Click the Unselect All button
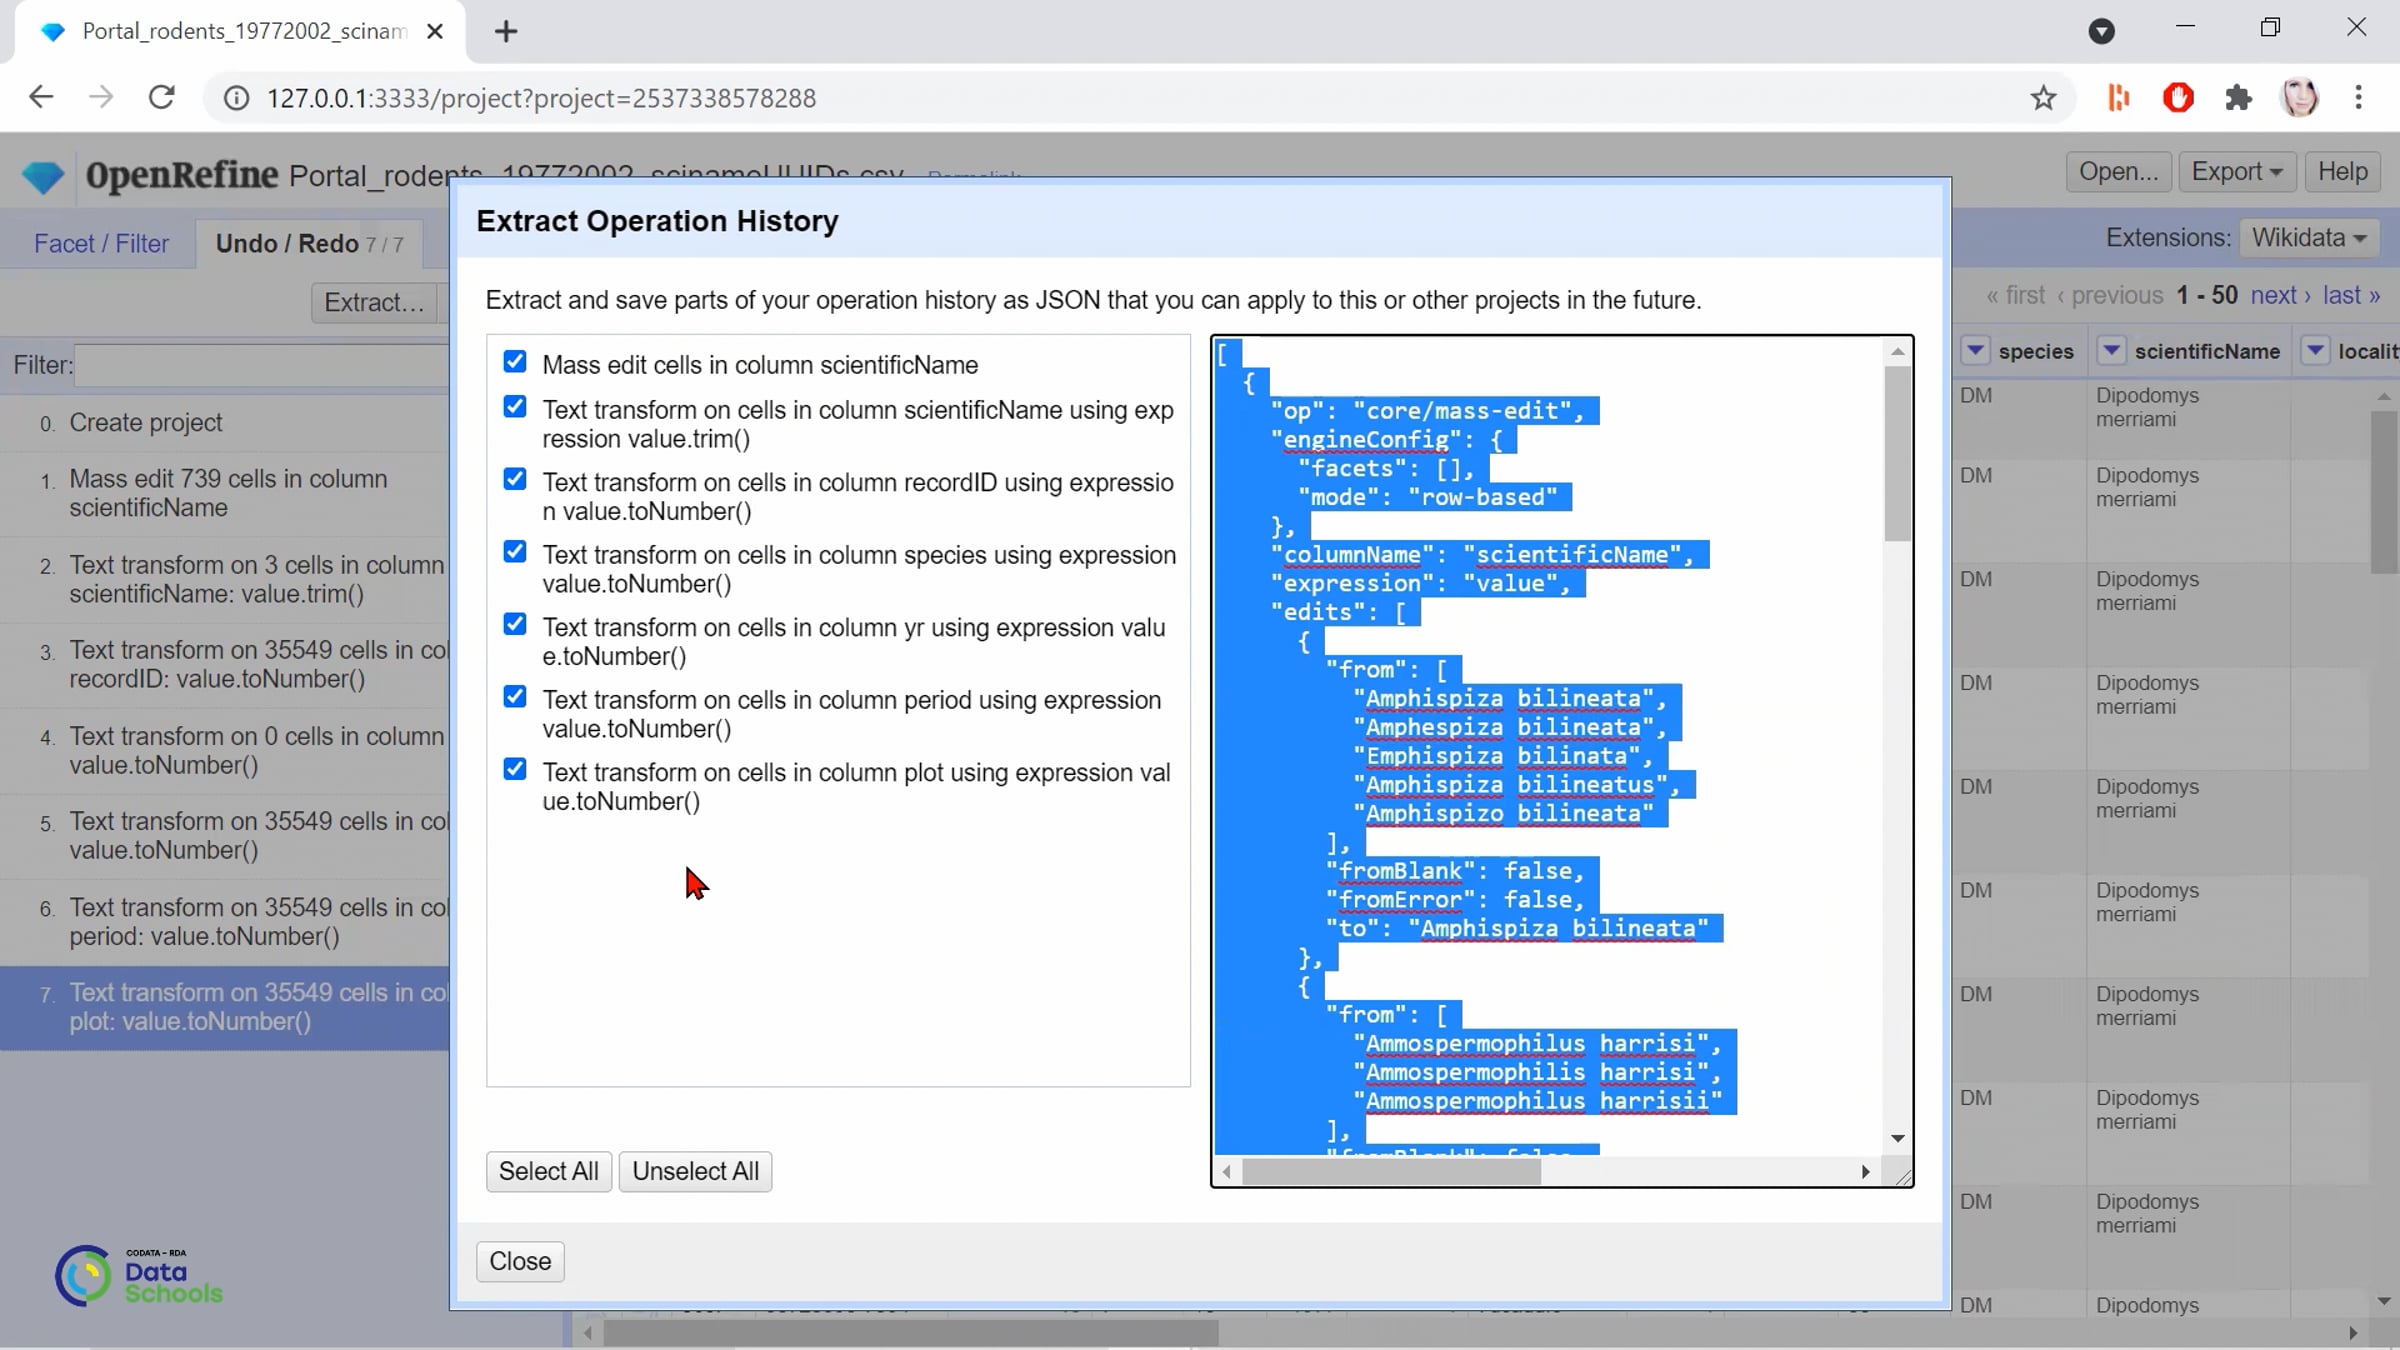The height and width of the screenshot is (1350, 2400). [x=695, y=1171]
